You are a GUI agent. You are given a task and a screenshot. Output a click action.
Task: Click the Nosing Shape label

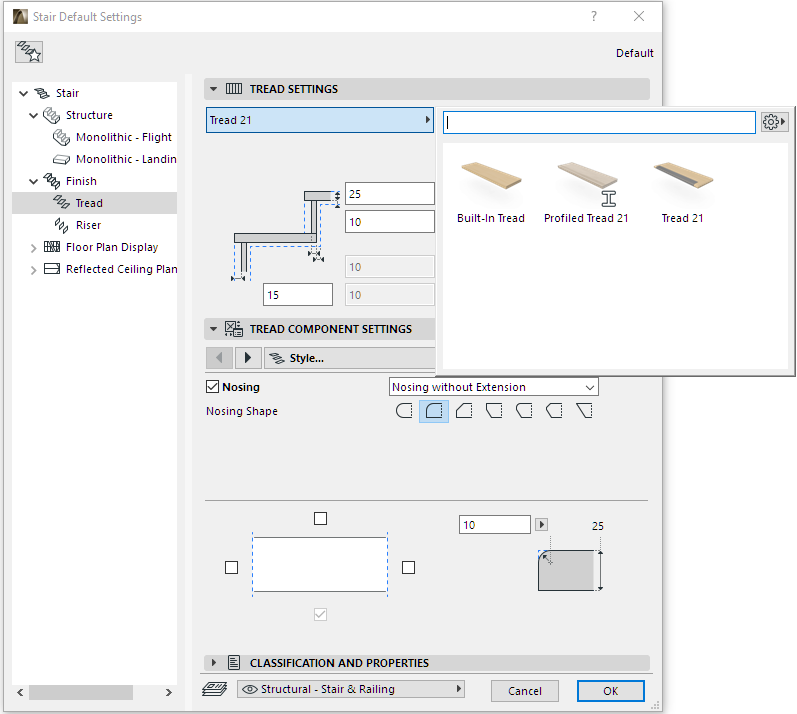tap(241, 411)
